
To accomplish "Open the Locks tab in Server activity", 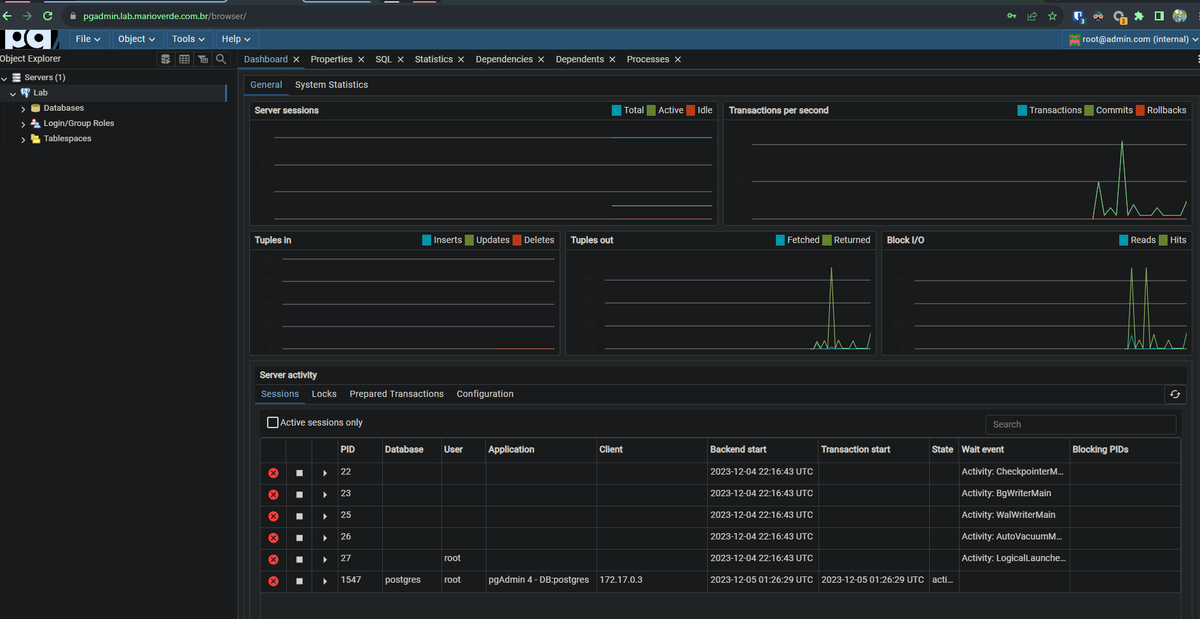I will 324,394.
